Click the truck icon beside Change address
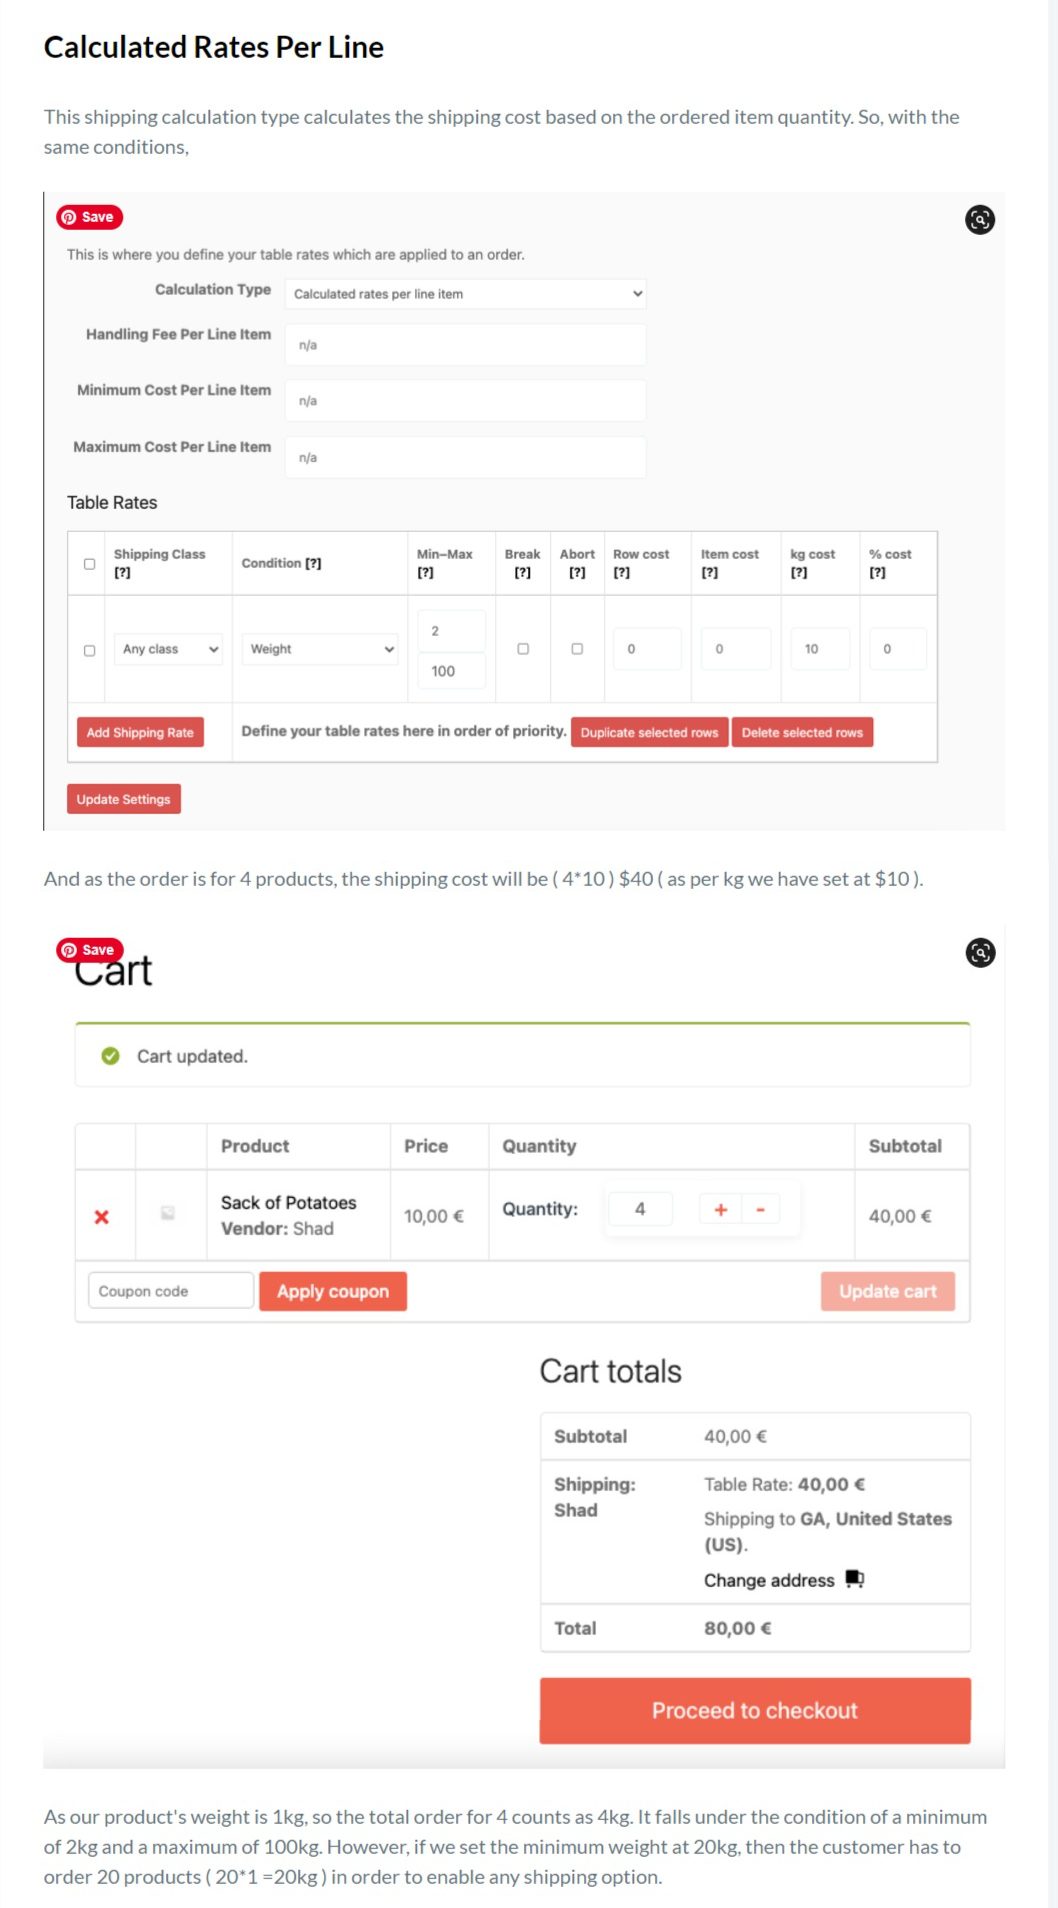This screenshot has height=1908, width=1058. (x=854, y=1579)
